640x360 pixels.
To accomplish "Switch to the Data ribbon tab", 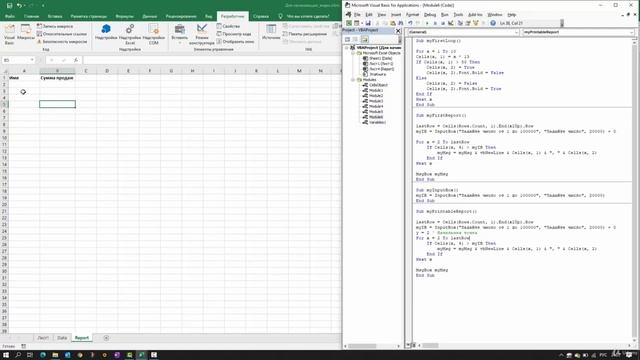I will point(150,16).
